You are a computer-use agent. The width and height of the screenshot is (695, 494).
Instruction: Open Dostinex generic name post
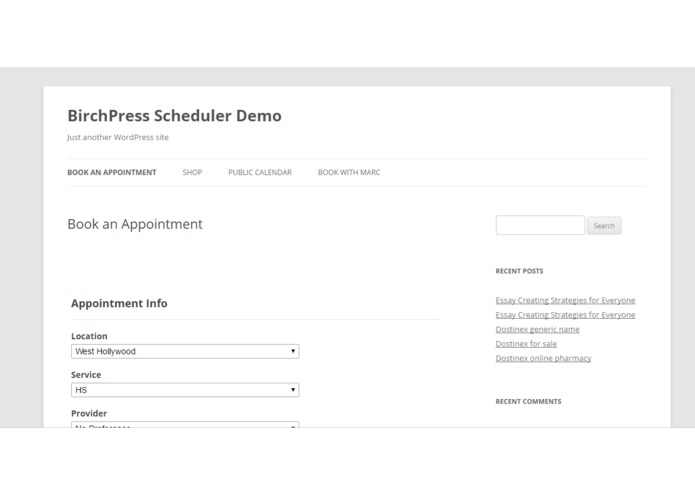(x=537, y=329)
